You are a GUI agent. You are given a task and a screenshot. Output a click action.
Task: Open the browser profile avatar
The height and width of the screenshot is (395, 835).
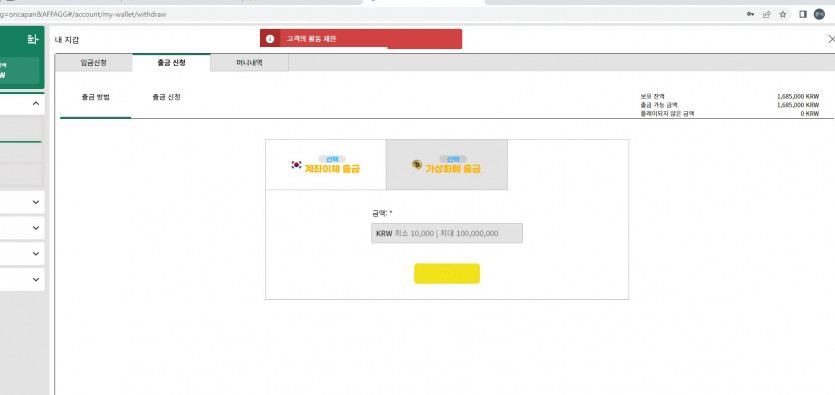click(x=820, y=14)
